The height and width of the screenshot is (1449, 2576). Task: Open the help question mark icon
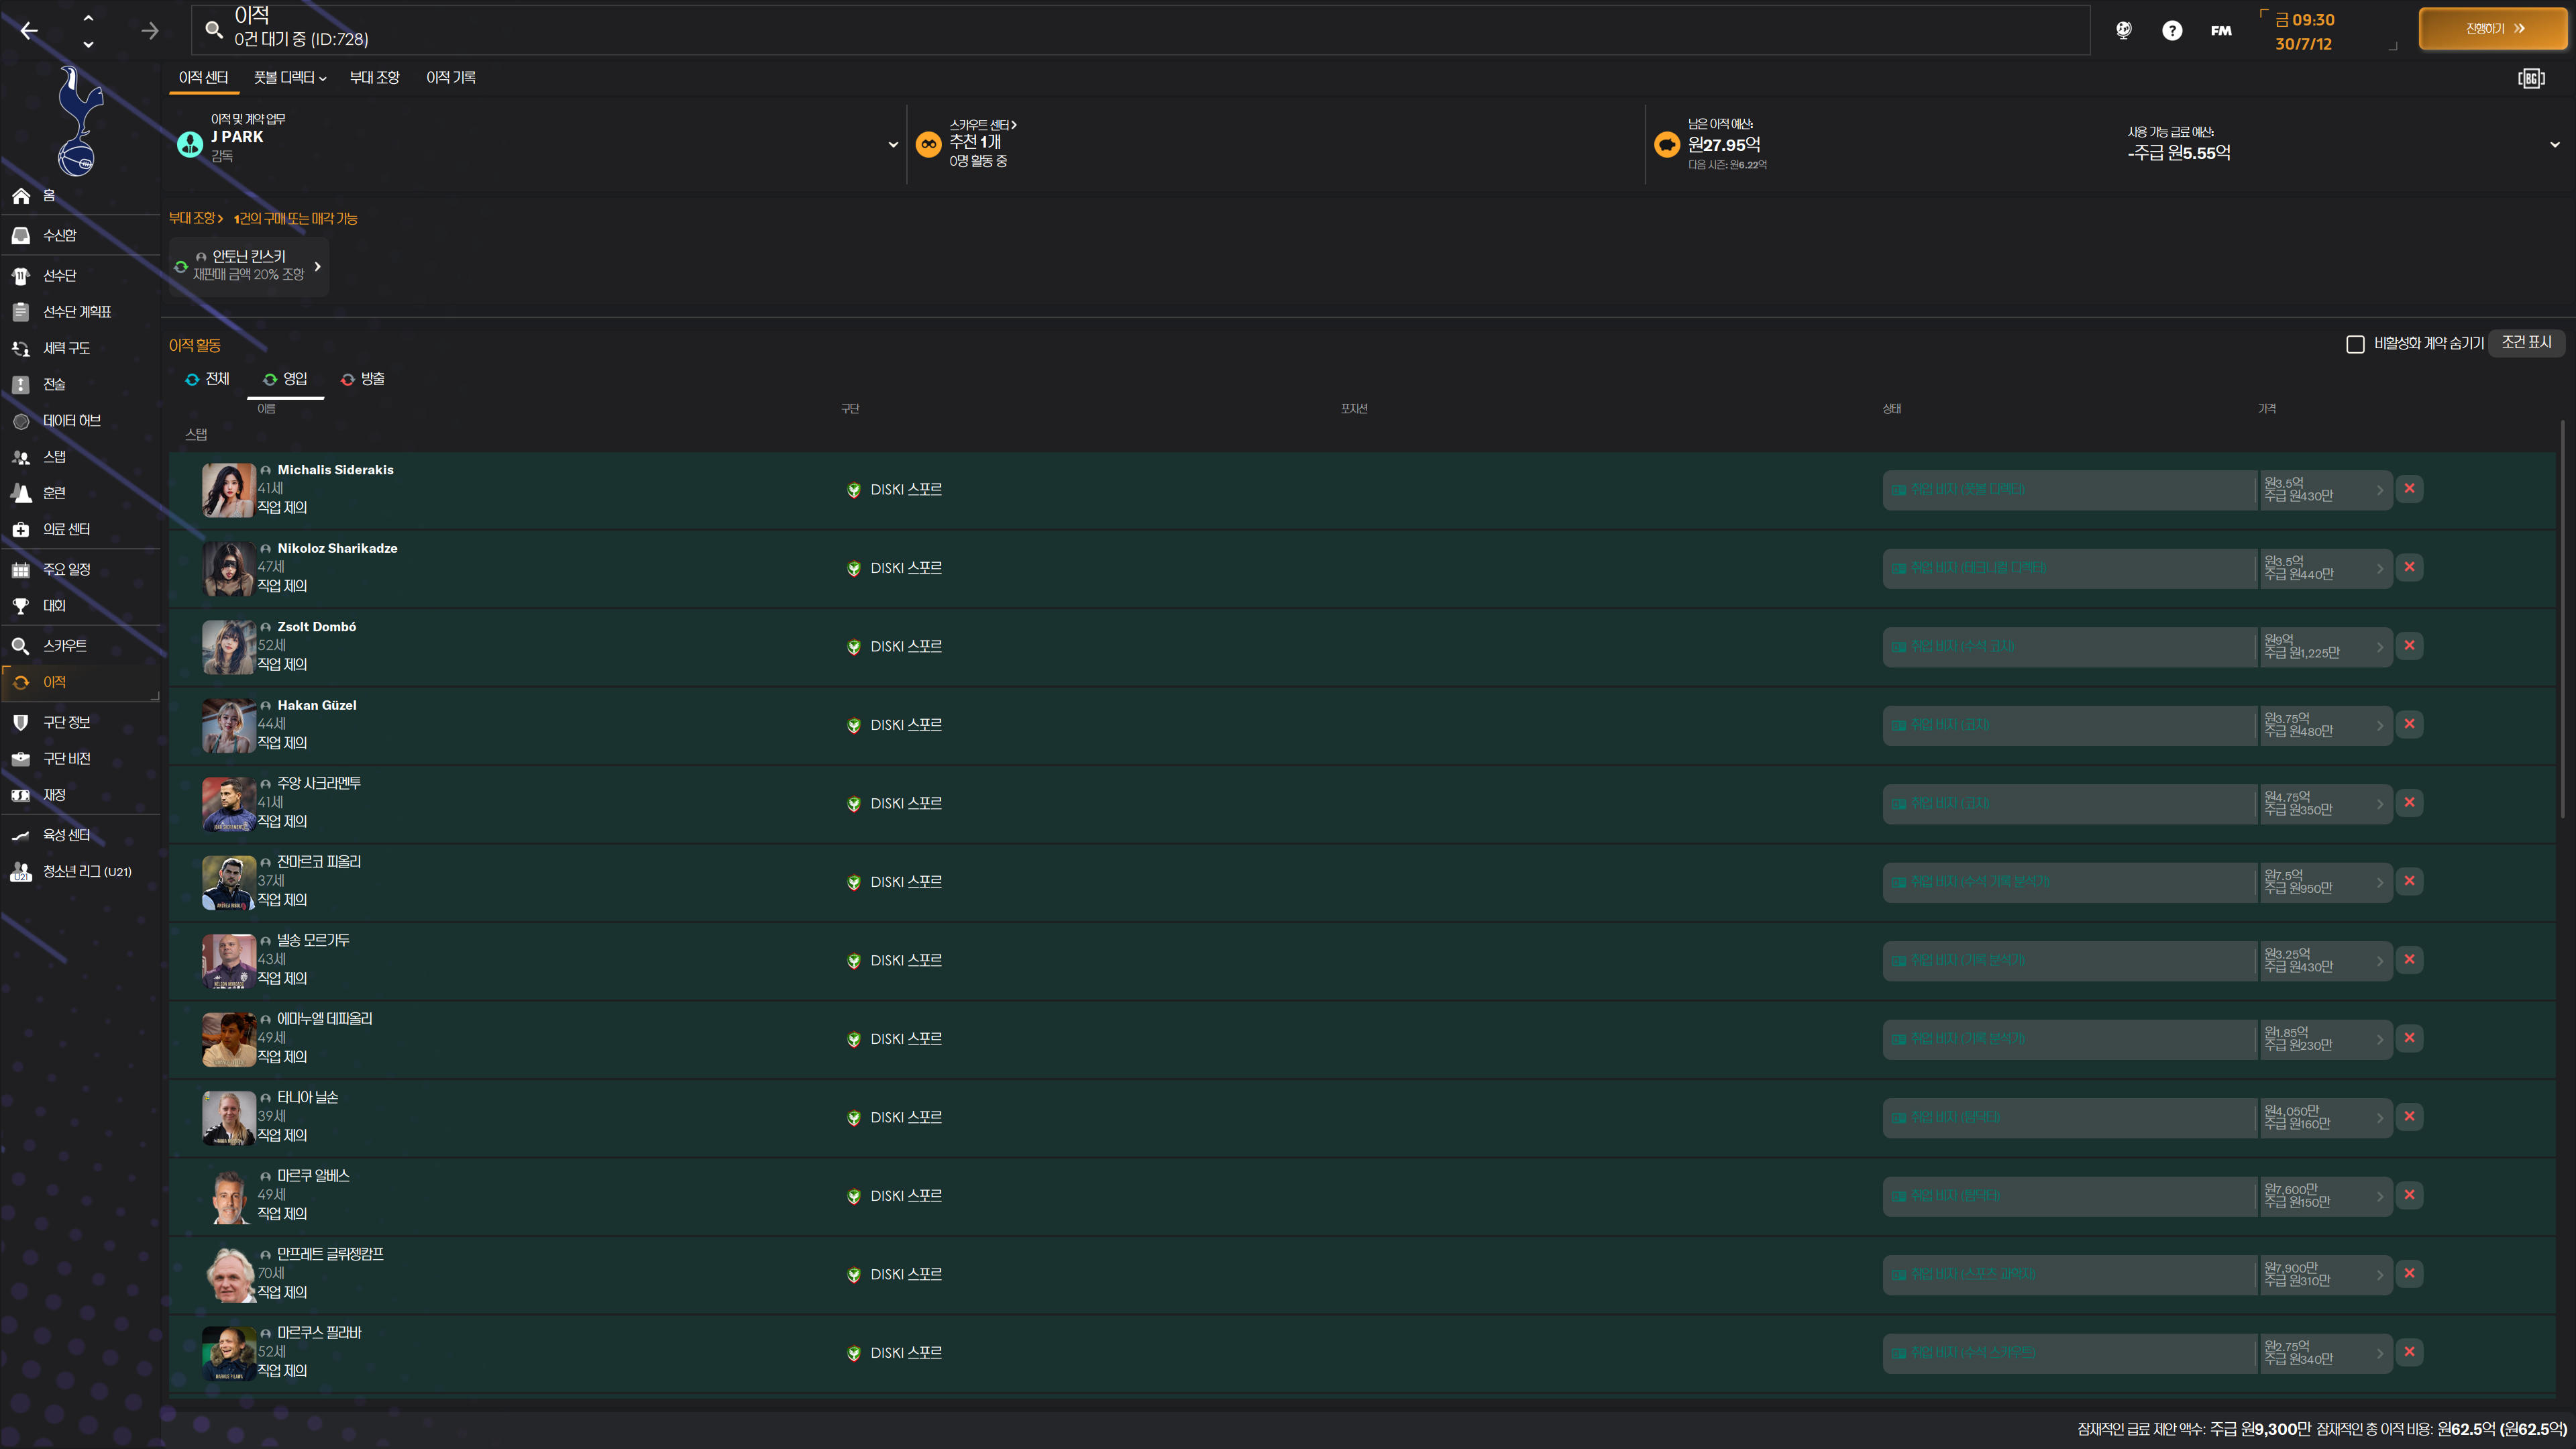2171,31
